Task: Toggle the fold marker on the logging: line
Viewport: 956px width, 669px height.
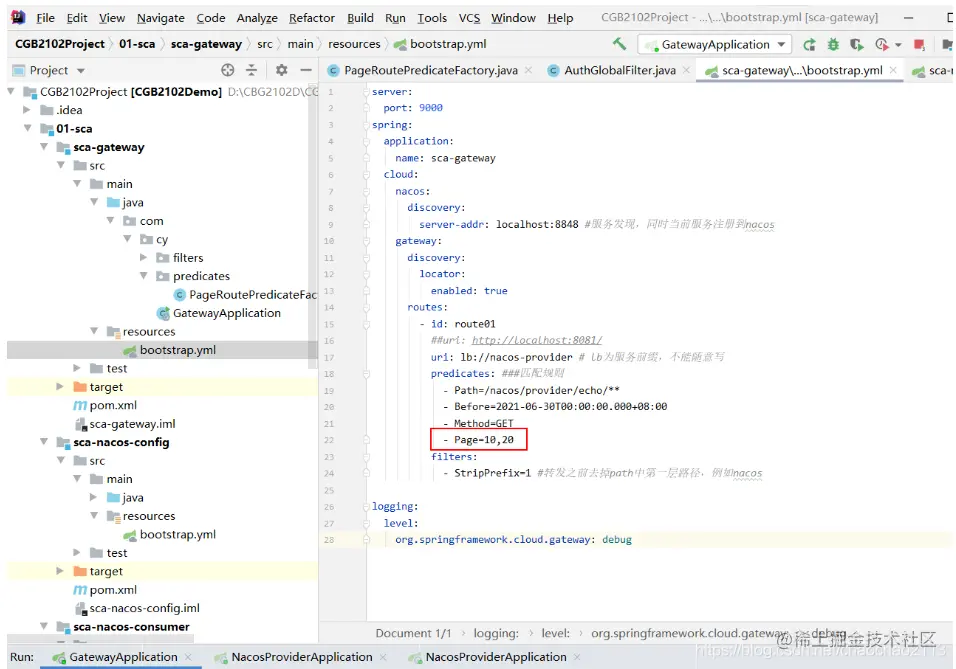Action: pos(366,507)
